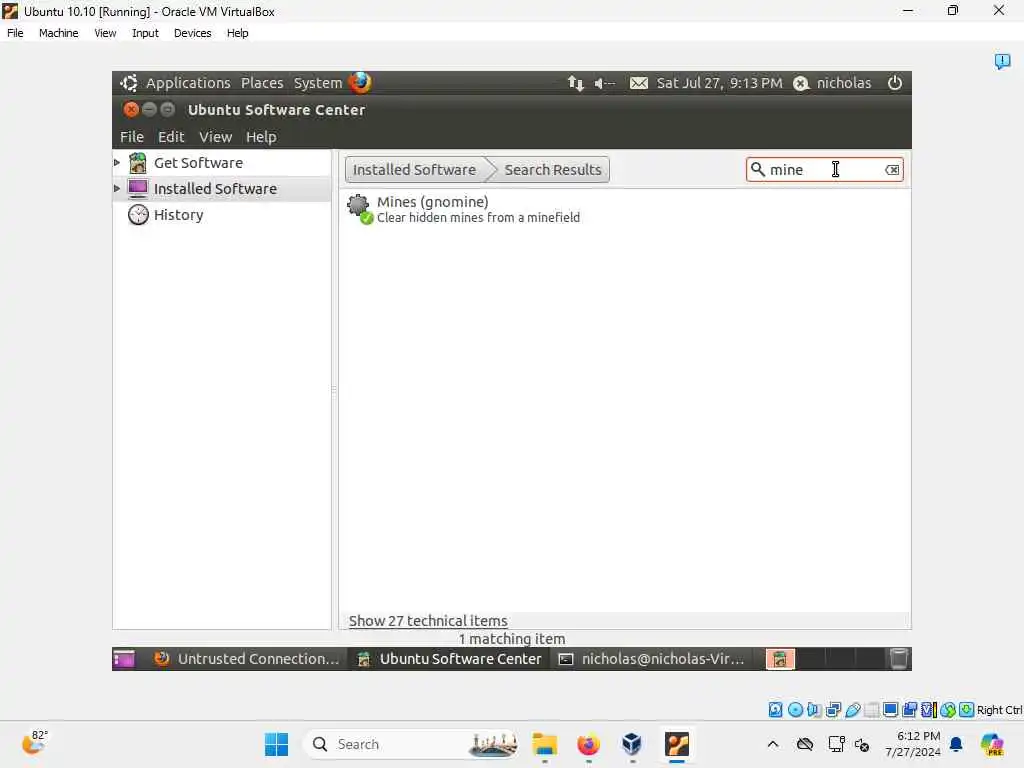Open the Software Center View menu
The image size is (1024, 768).
point(216,136)
